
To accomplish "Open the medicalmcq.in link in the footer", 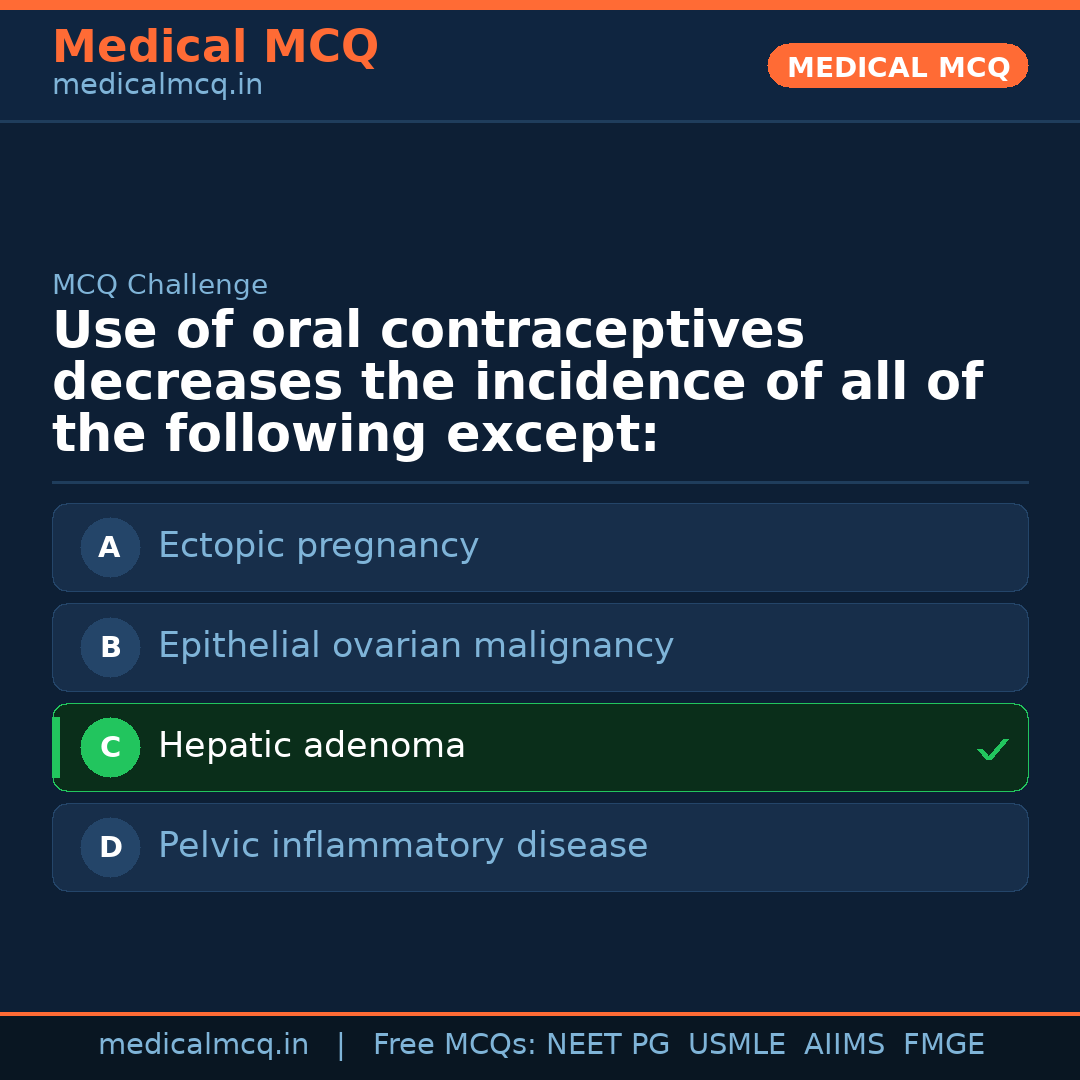I will pyautogui.click(x=203, y=1045).
